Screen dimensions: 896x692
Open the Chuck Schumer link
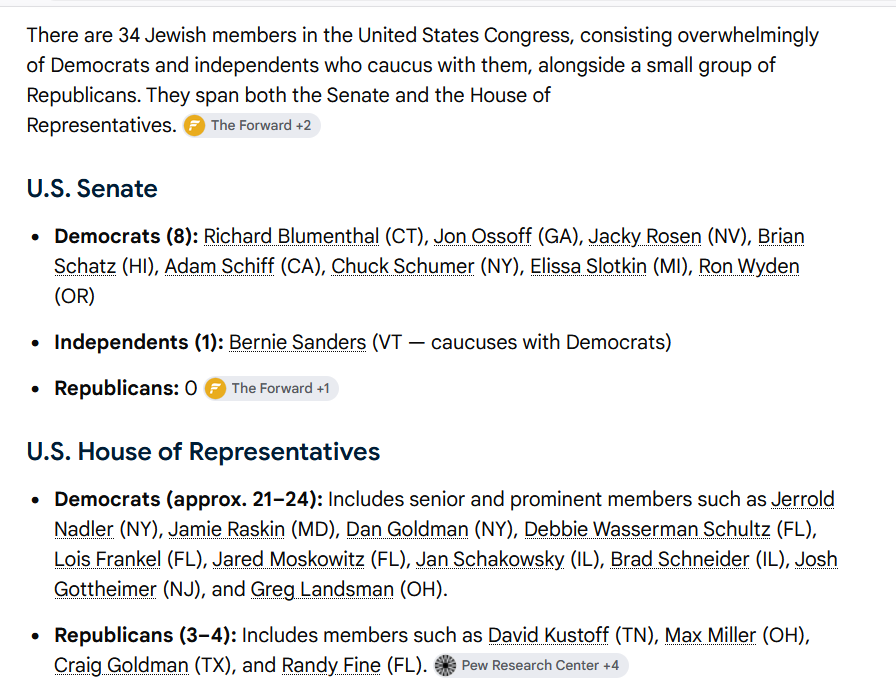point(403,267)
